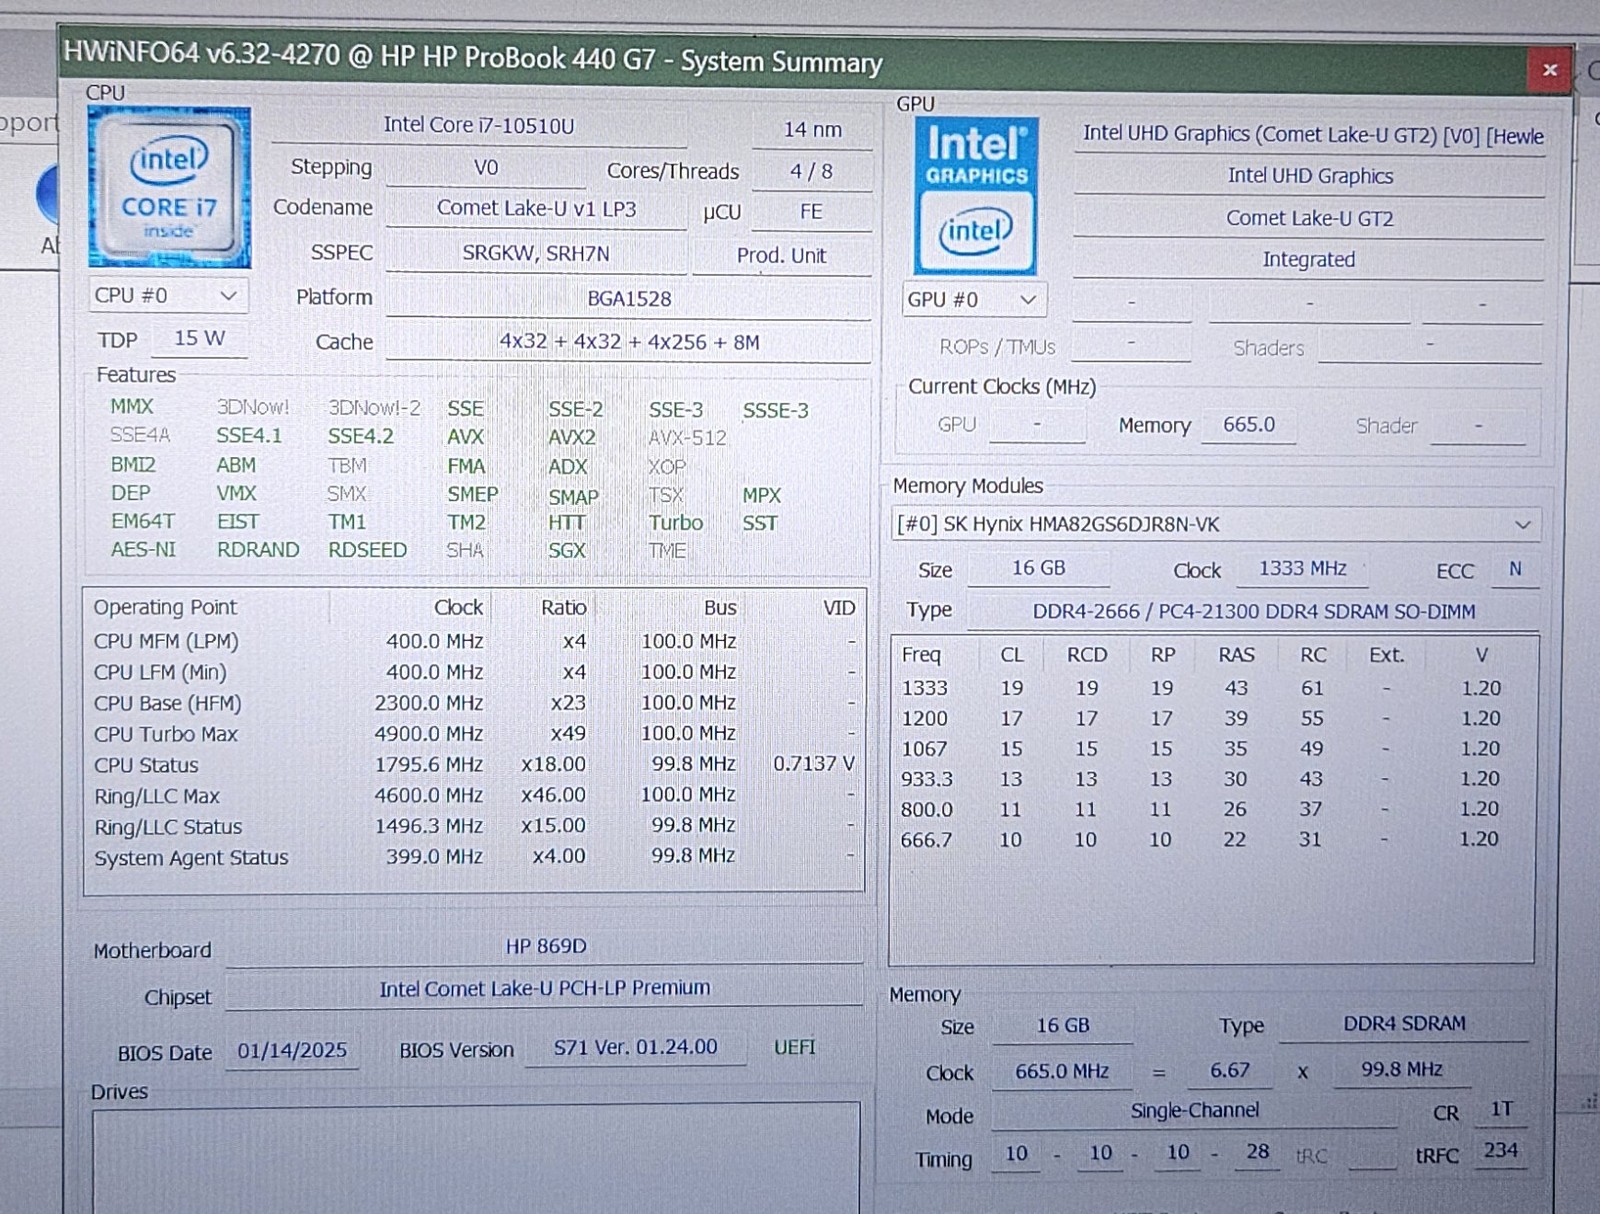The width and height of the screenshot is (1600, 1214).
Task: Click the UEFI indicator
Action: click(x=795, y=1047)
